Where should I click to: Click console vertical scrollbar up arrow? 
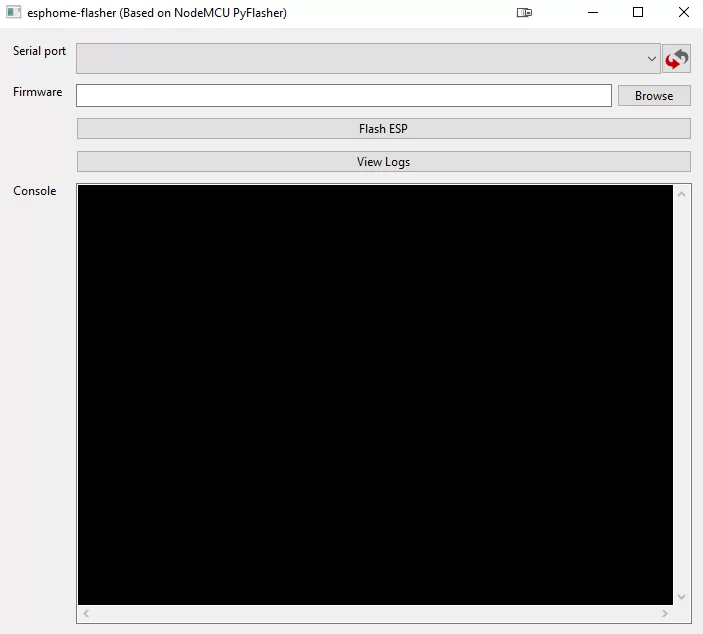682,194
